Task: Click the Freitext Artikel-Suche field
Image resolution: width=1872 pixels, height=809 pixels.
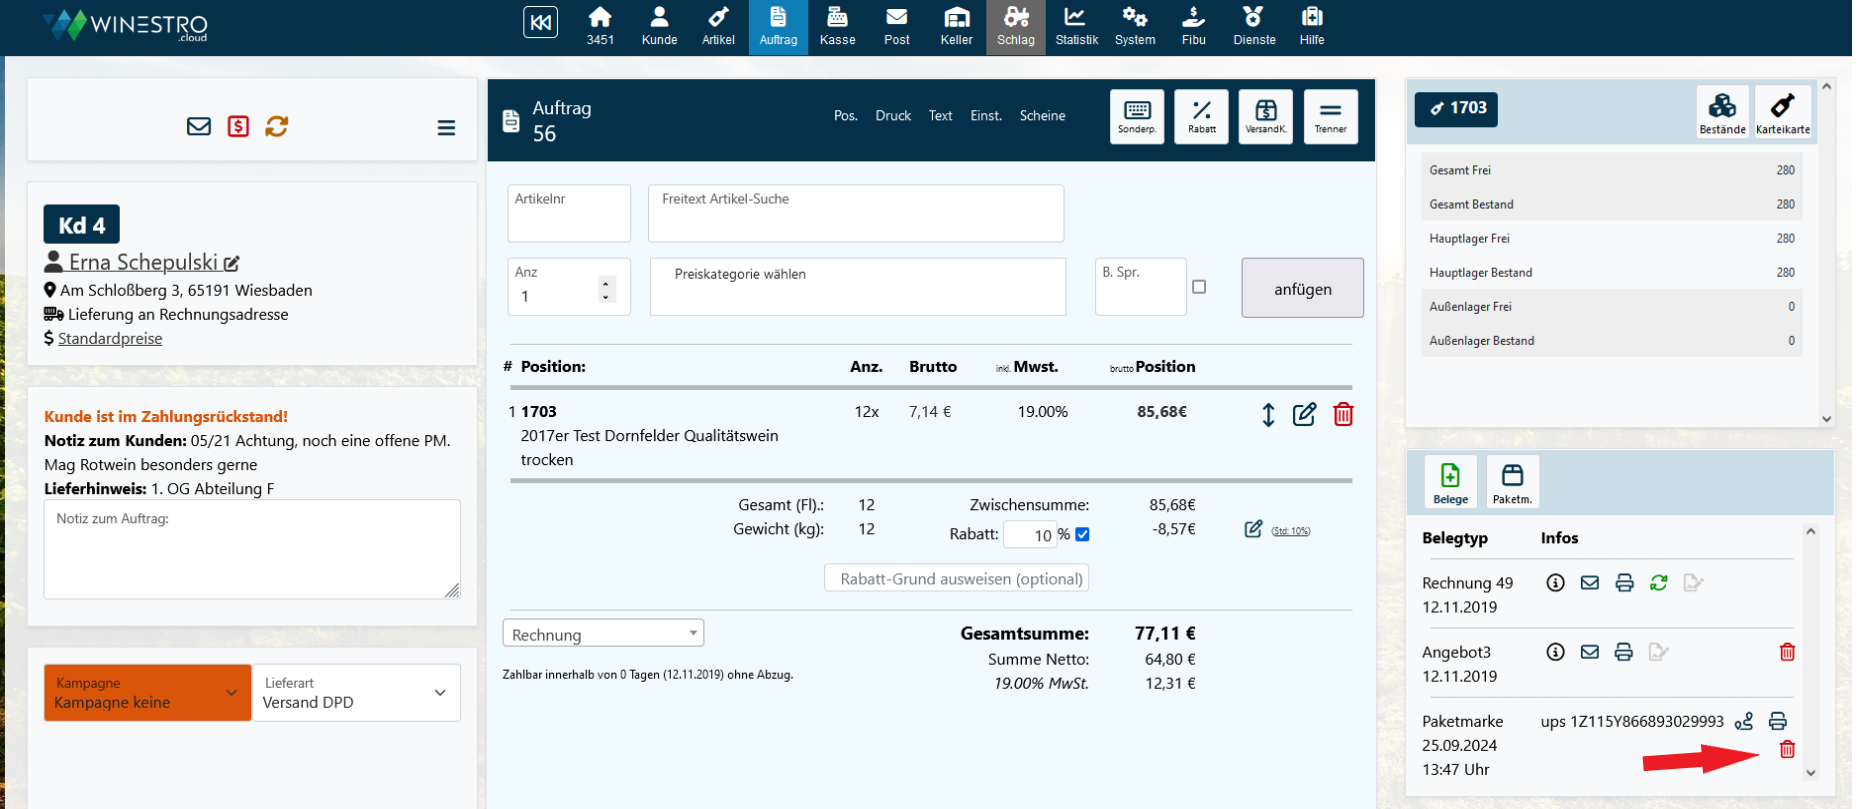Action: coord(855,213)
